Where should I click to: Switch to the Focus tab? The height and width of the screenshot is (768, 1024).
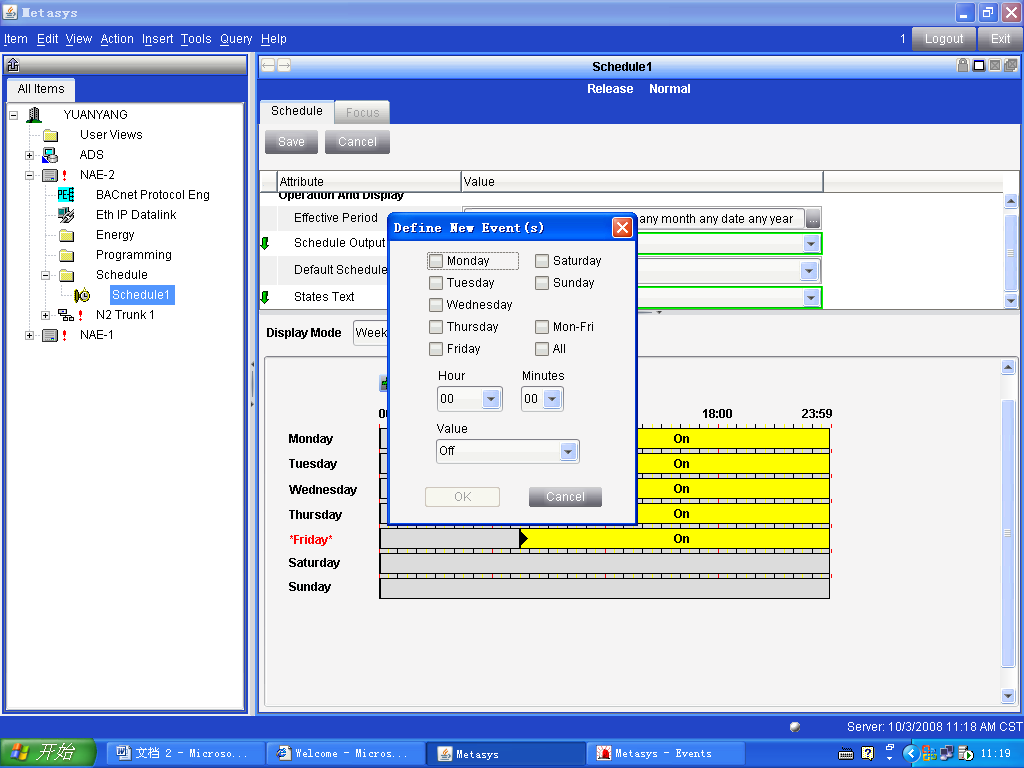coord(362,113)
